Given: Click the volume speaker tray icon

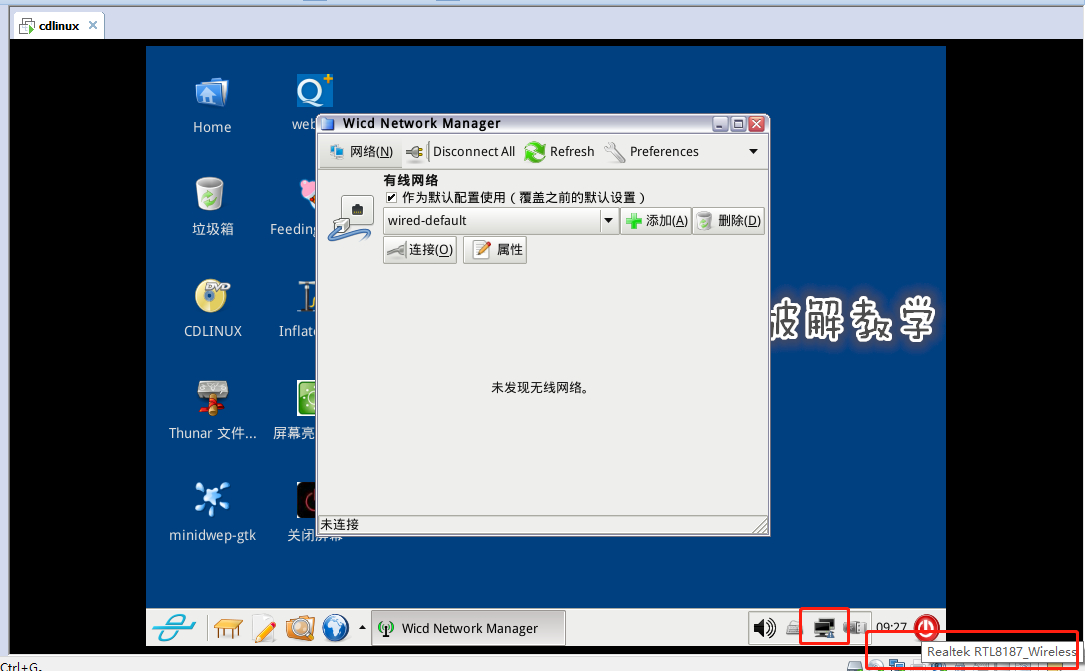Looking at the screenshot, I should click(765, 628).
